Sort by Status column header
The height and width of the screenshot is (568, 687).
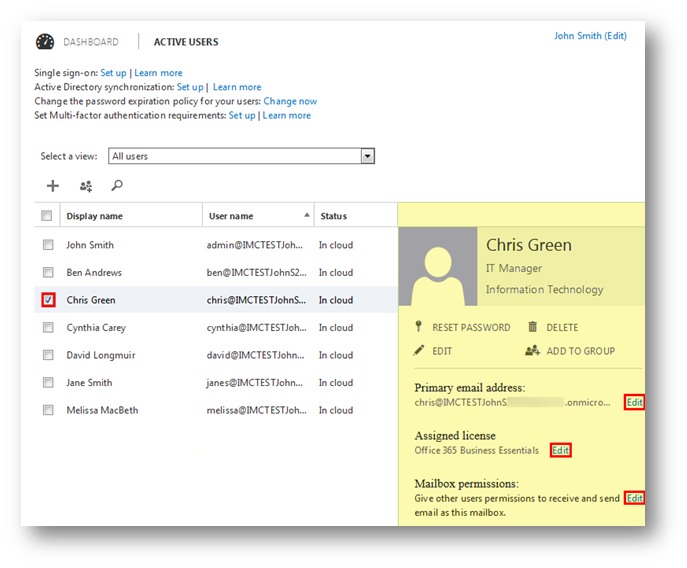[333, 216]
